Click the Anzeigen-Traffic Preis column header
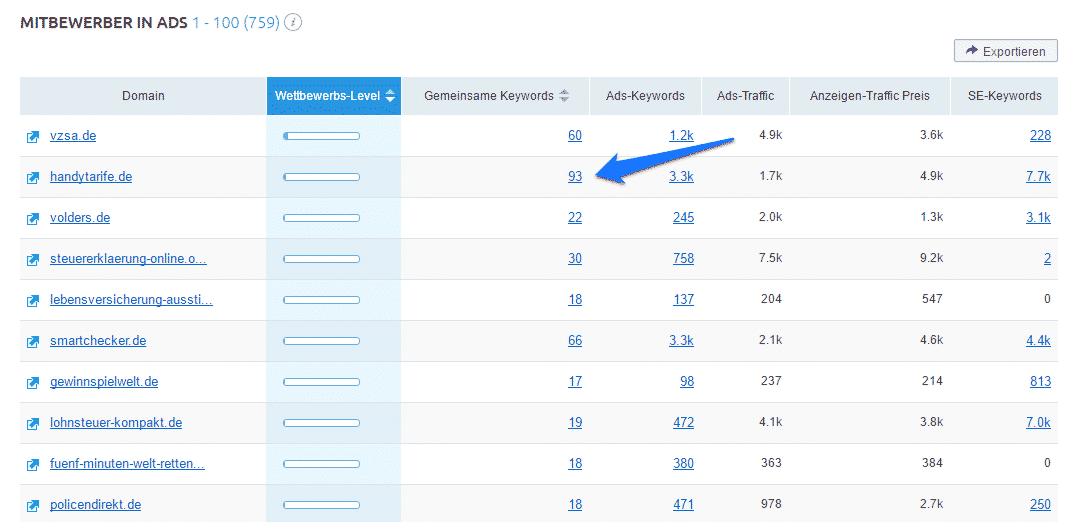 tap(869, 96)
